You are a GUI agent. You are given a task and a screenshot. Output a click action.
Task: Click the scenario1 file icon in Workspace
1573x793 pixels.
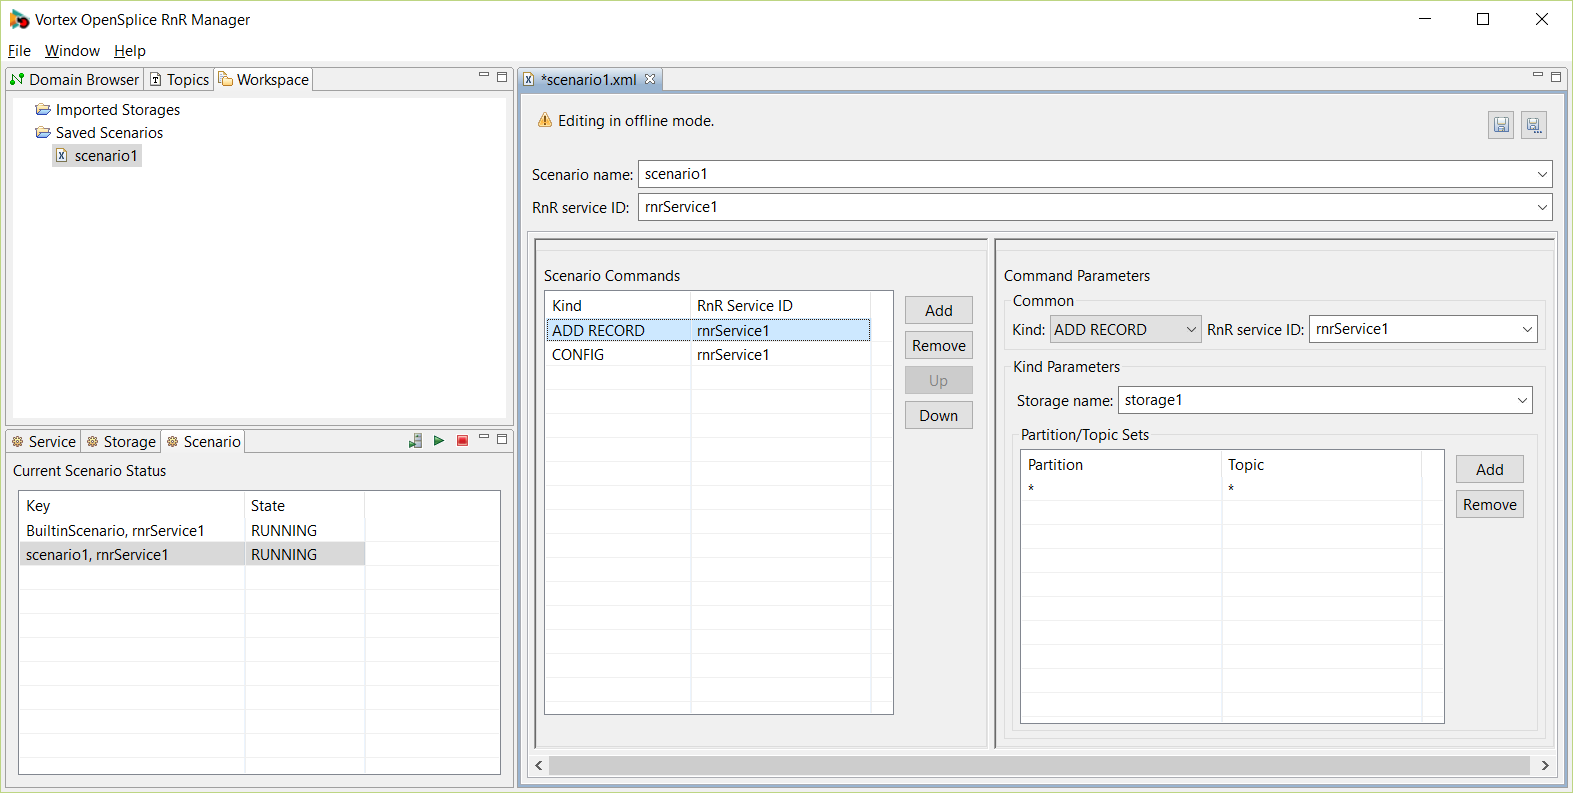[62, 155]
